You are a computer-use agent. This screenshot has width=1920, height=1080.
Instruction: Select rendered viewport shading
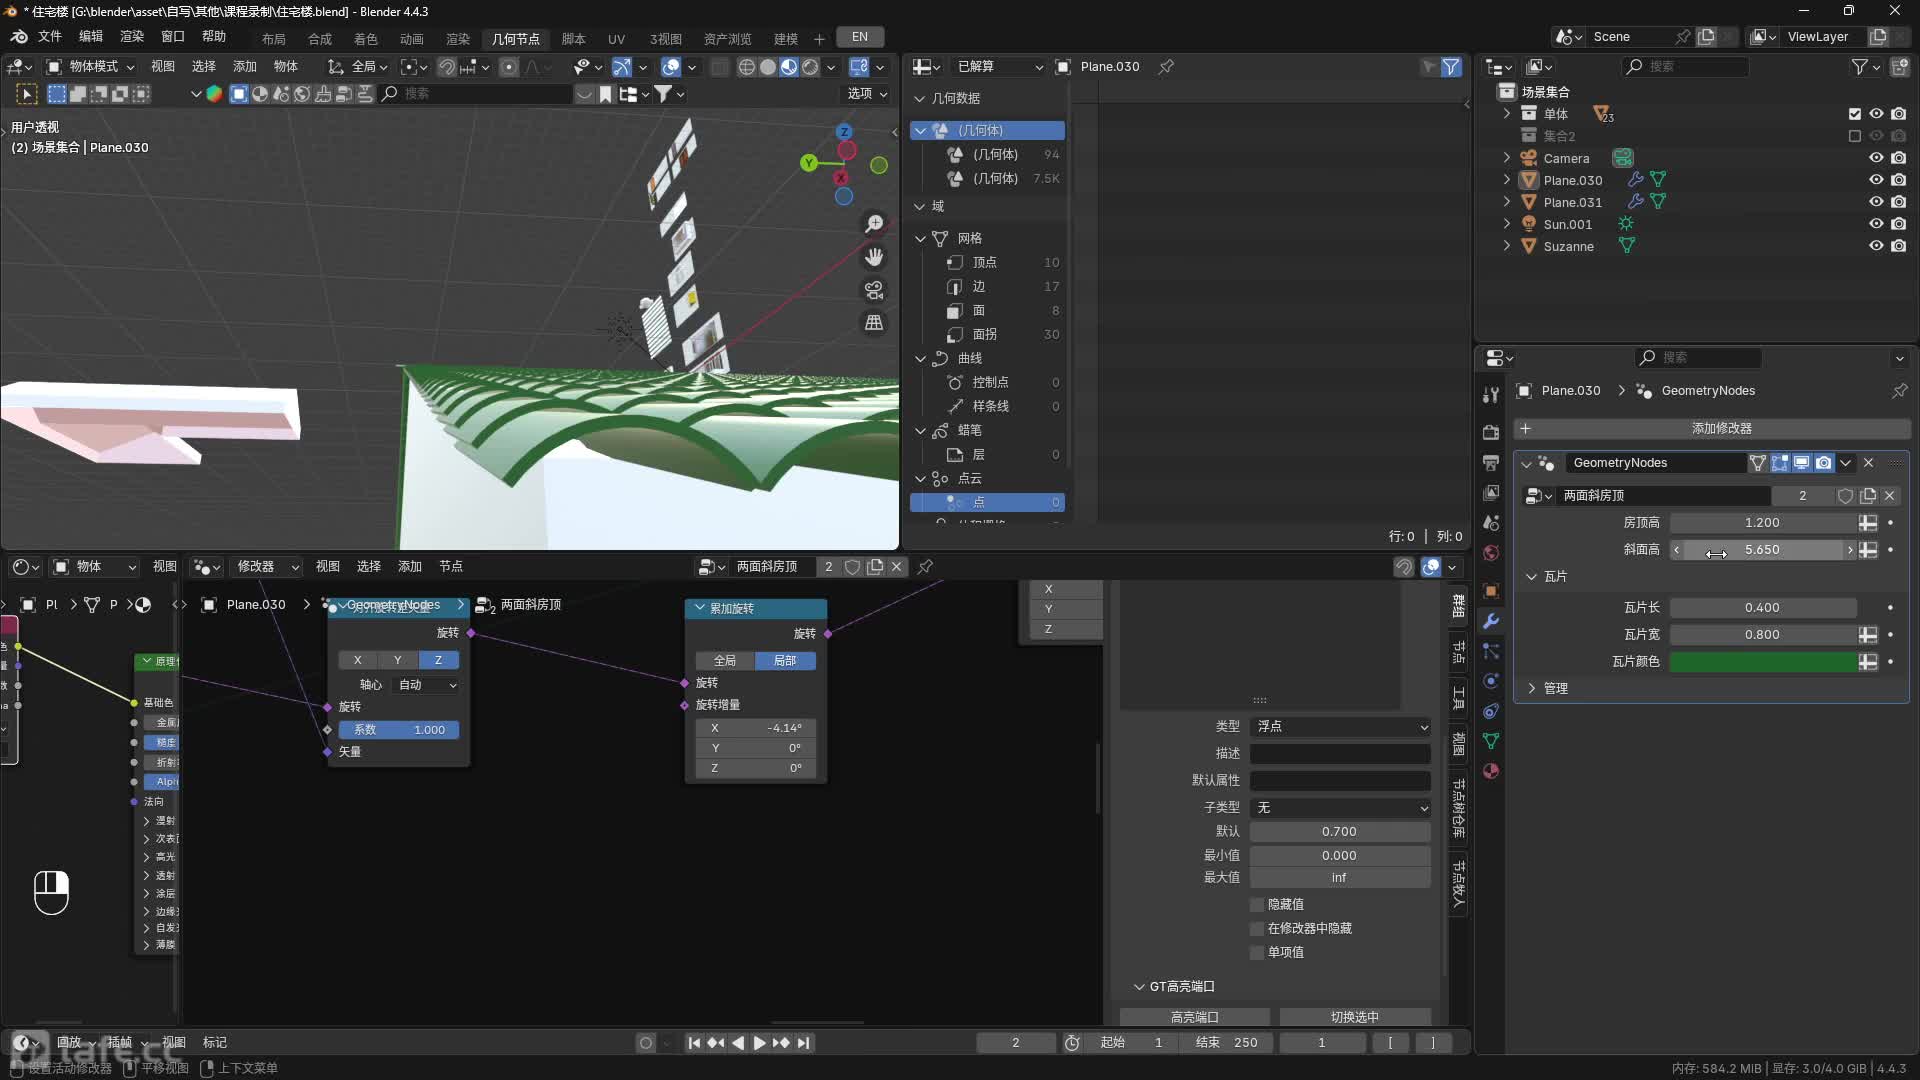[x=810, y=67]
